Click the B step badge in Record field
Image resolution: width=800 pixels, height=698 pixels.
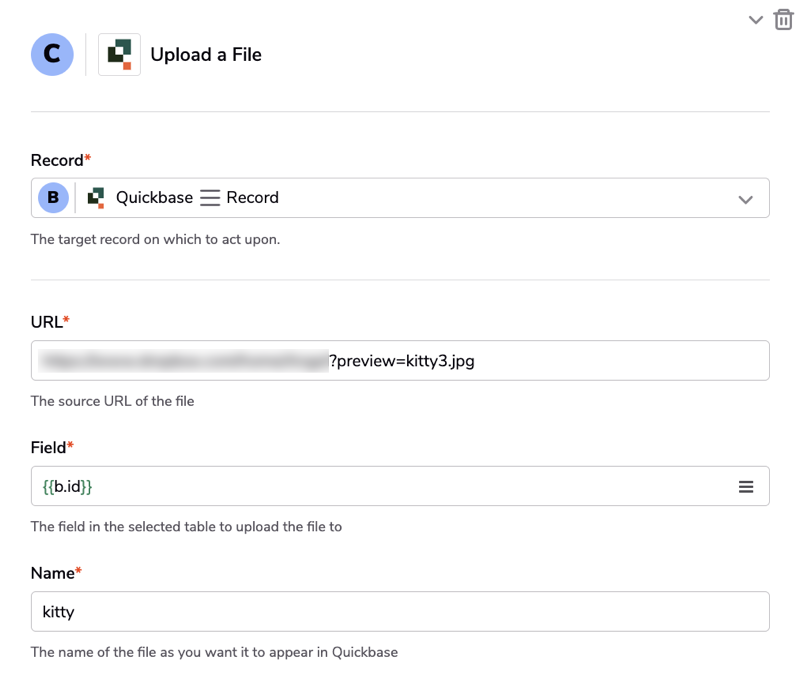coord(53,198)
